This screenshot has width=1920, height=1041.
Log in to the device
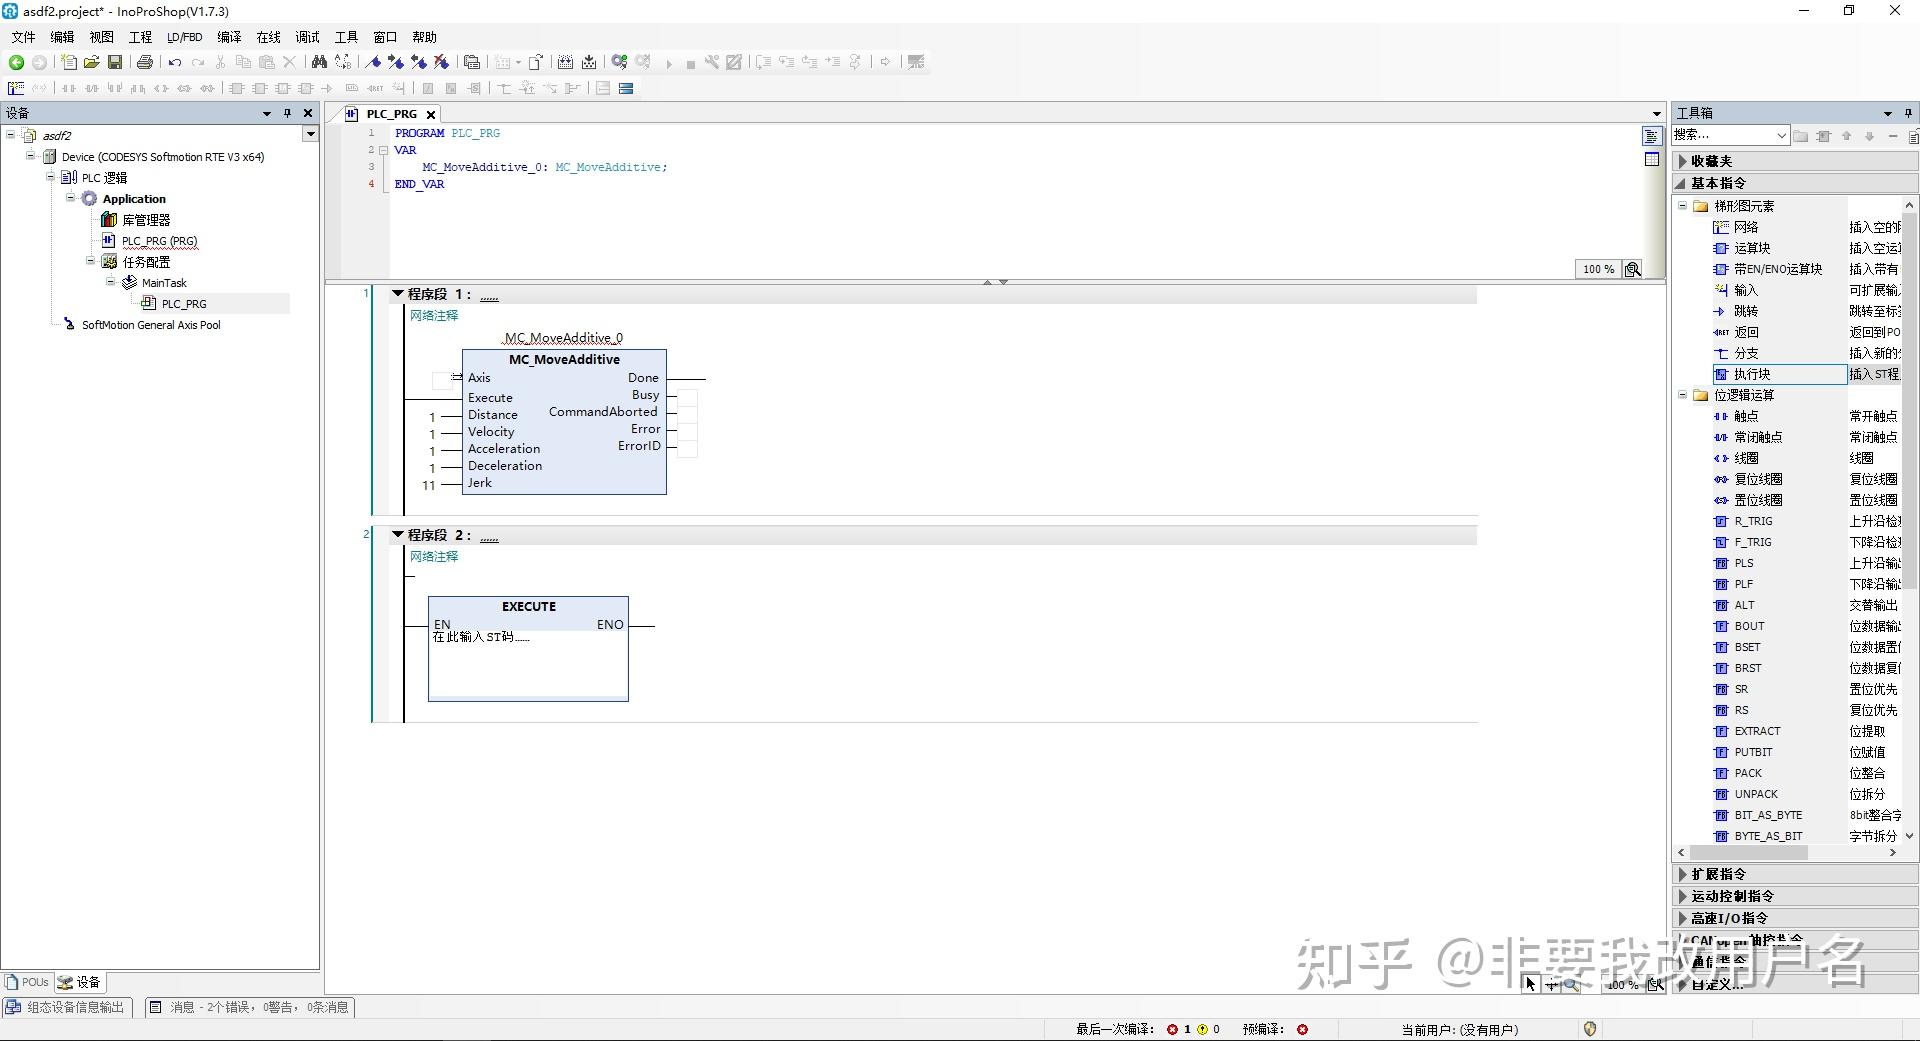619,62
